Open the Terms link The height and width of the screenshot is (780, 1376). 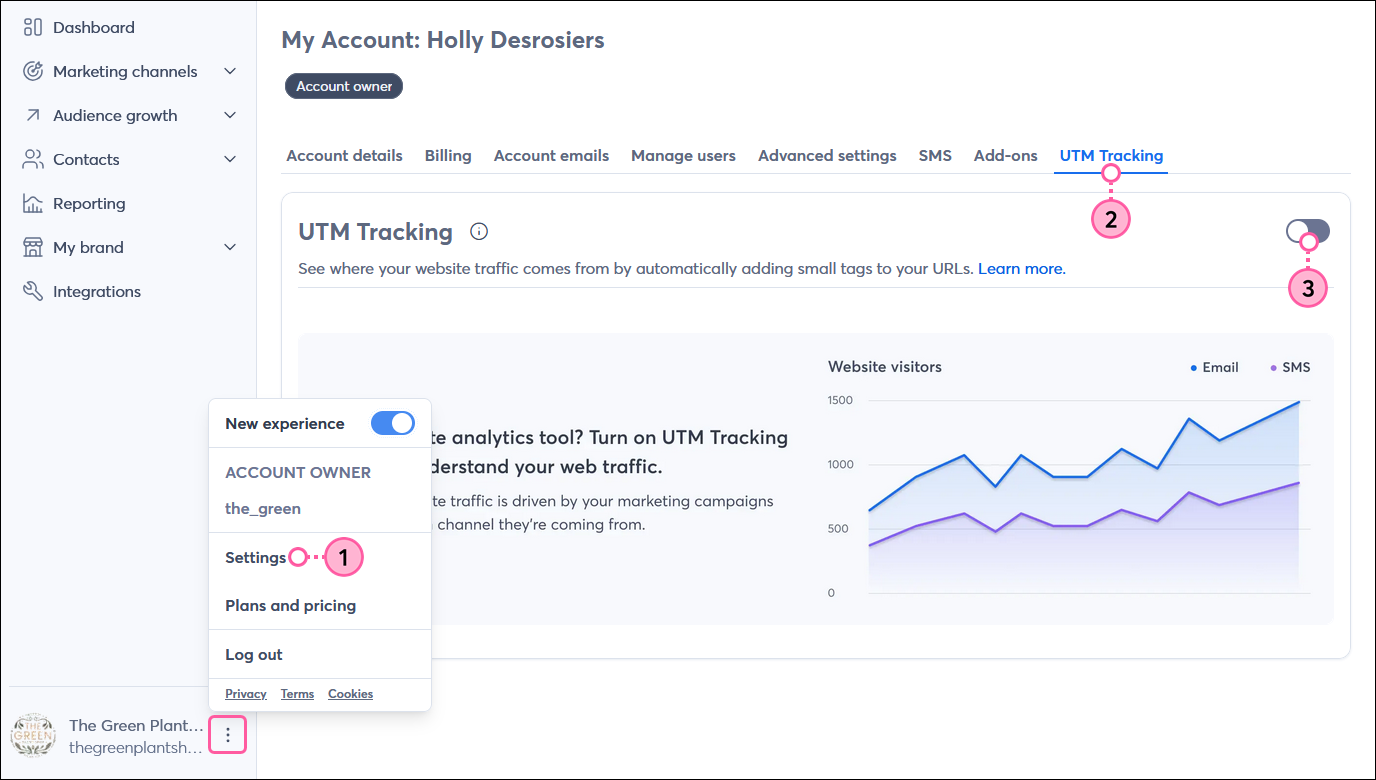click(x=297, y=694)
